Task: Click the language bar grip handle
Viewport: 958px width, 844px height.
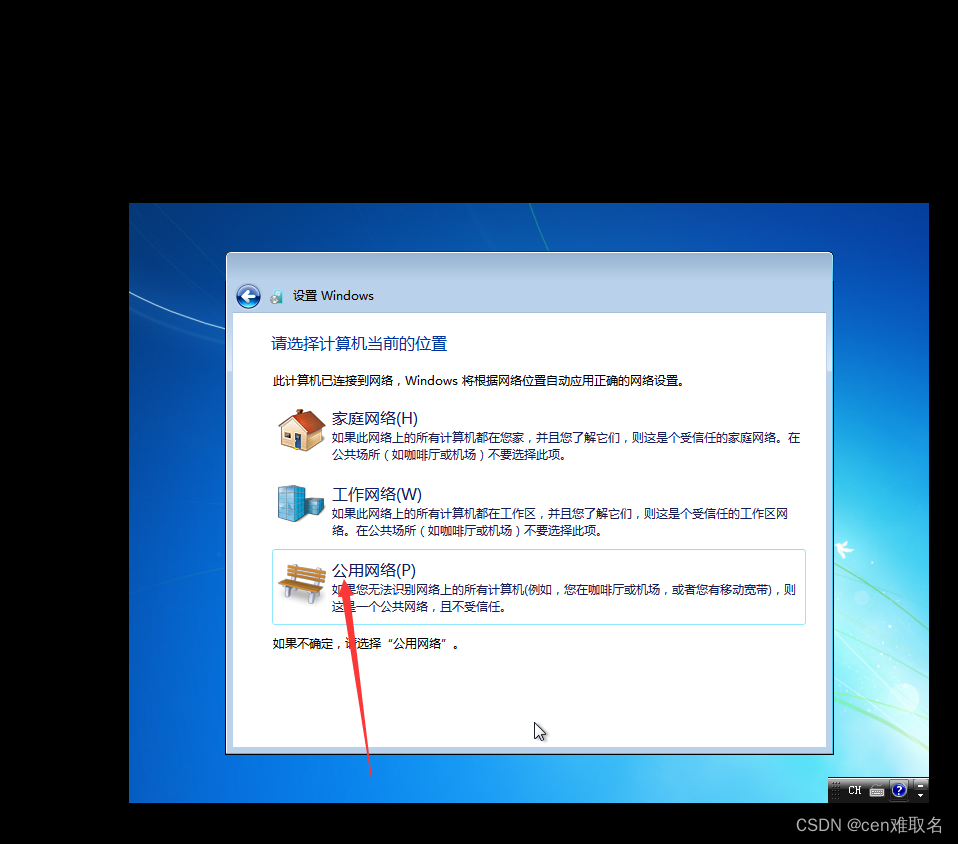Action: pos(835,790)
